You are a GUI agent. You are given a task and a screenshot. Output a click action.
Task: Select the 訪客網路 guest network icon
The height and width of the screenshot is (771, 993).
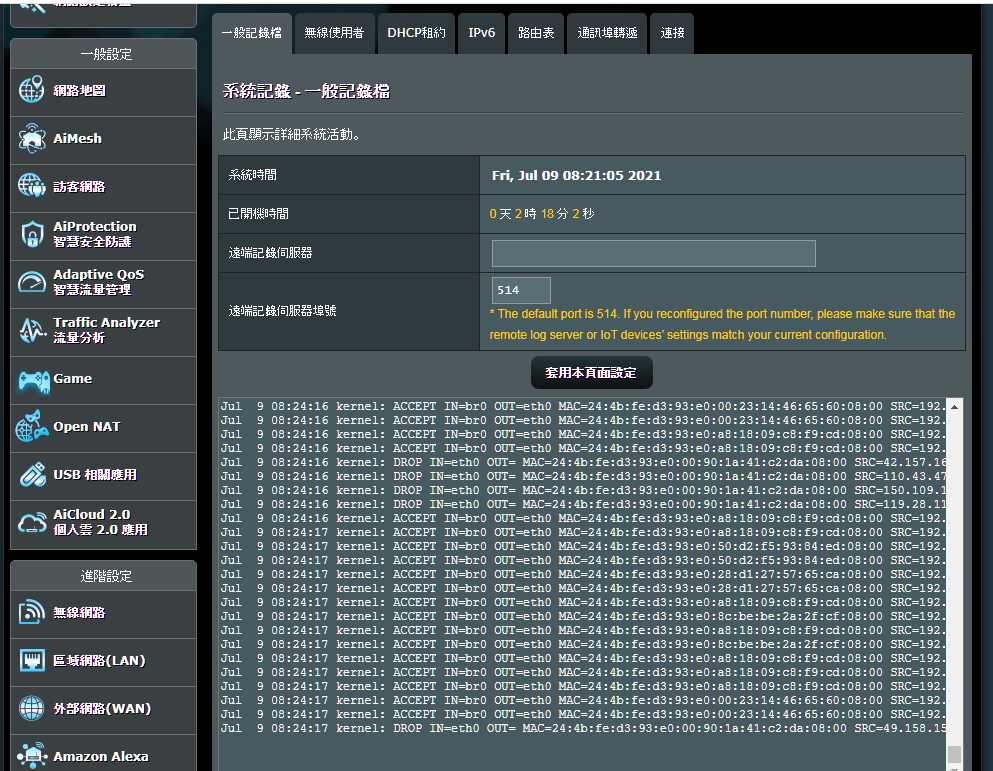pos(31,186)
